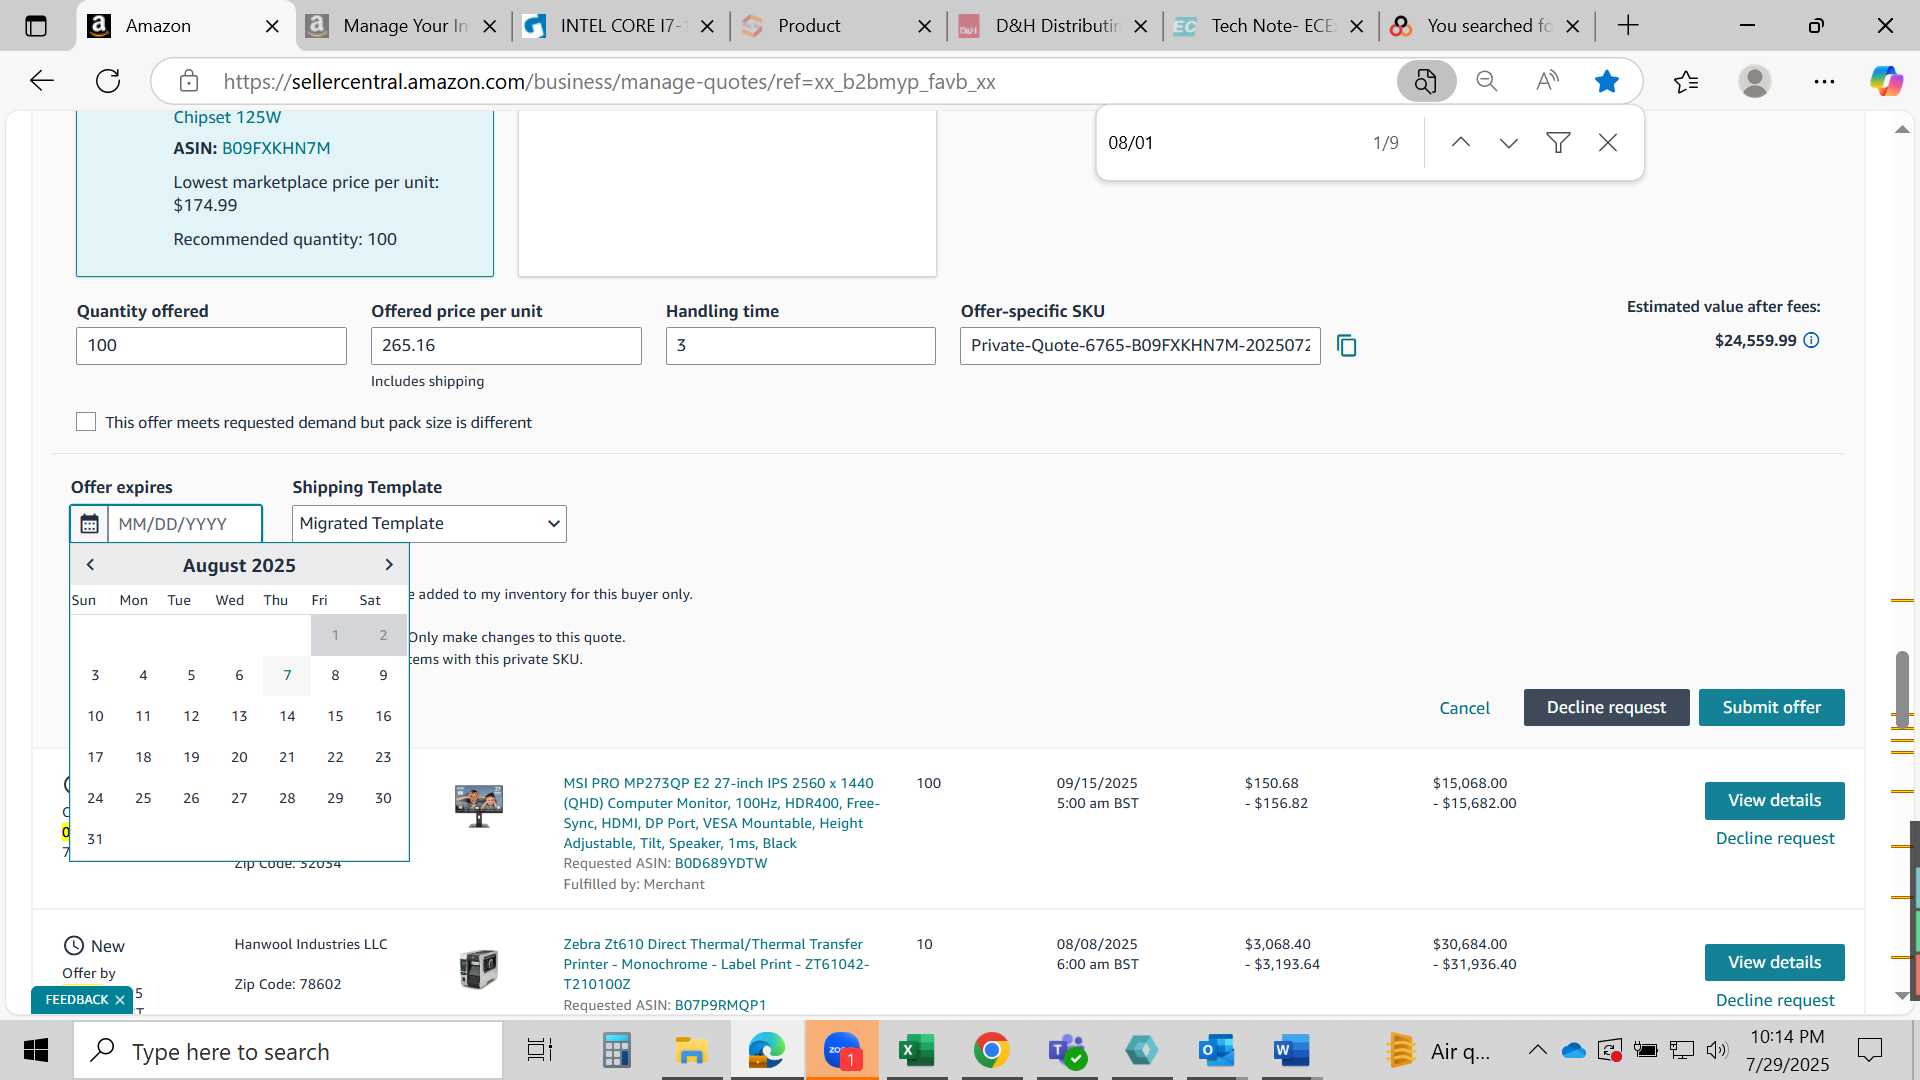This screenshot has height=1080, width=1920.
Task: Open MSI PRO MP273QP product title link
Action: (x=721, y=813)
